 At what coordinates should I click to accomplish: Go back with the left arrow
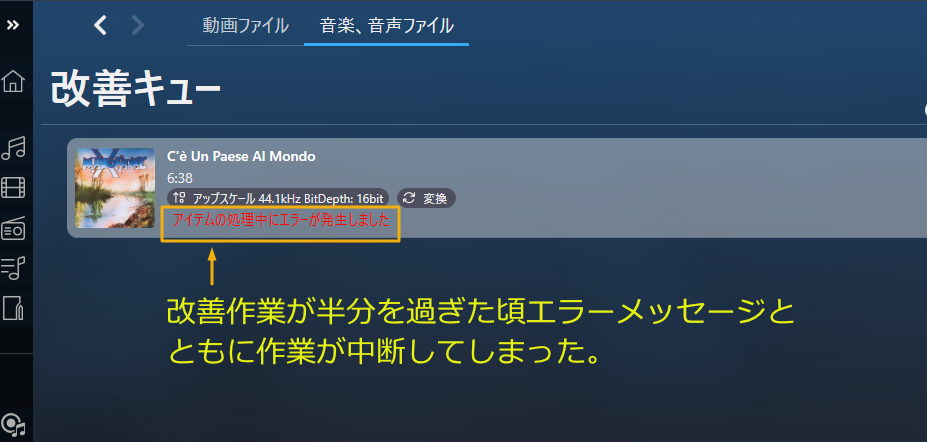[x=101, y=25]
